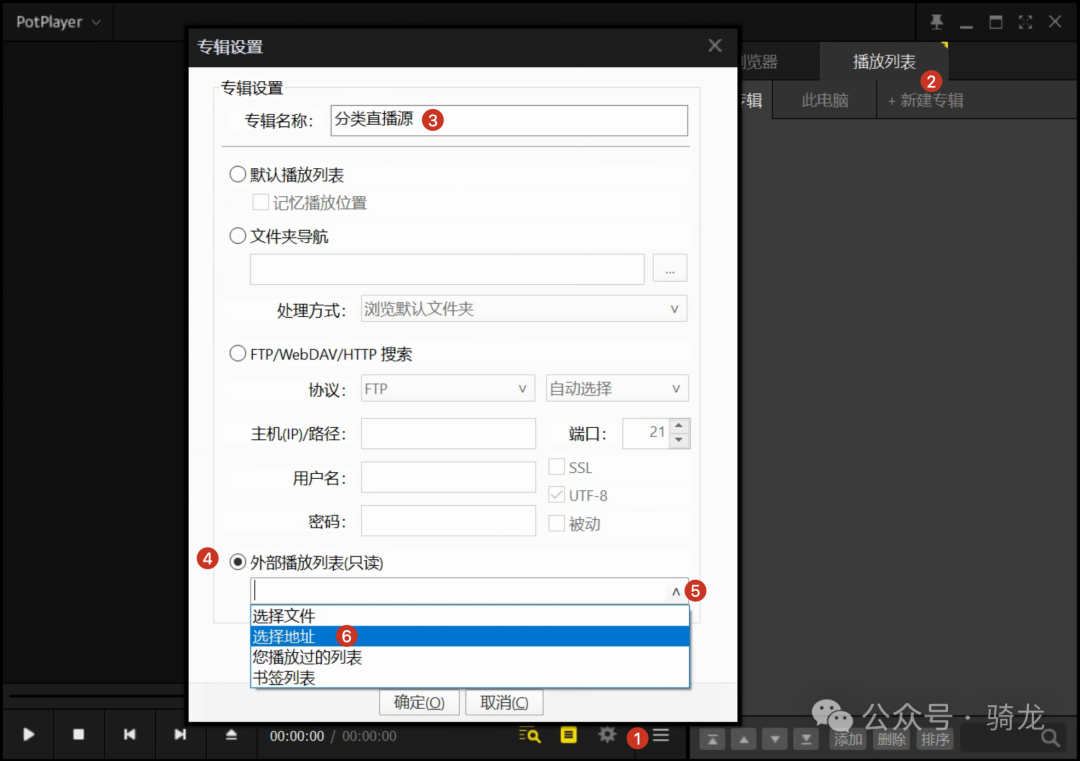Image resolution: width=1080 pixels, height=761 pixels.
Task: Open PotPlayer preferences via gear icon
Action: (x=607, y=735)
